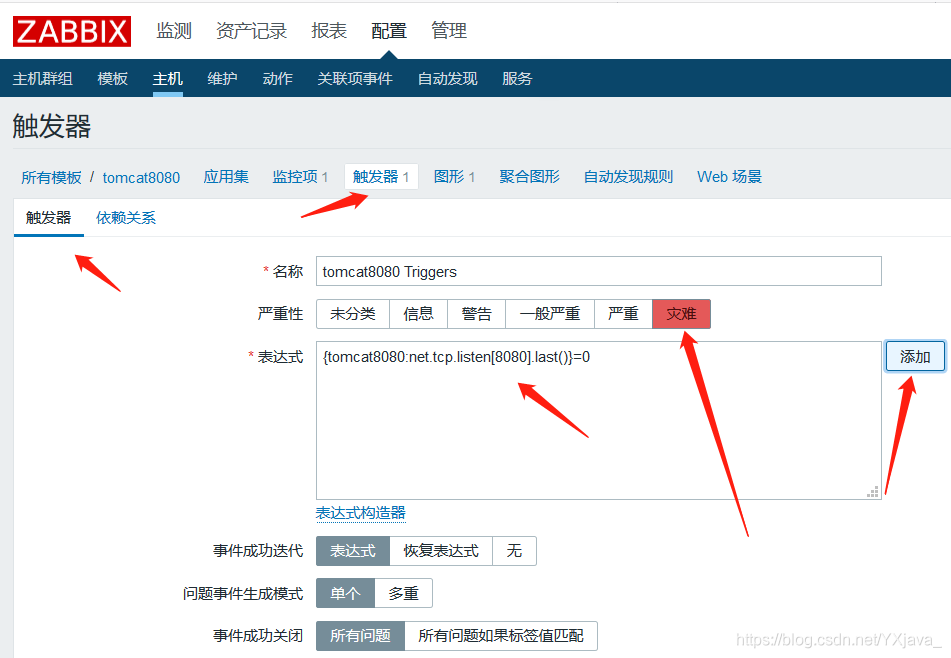Screen dimensions: 951x658
Task: Set severity to 信息
Action: 418,314
